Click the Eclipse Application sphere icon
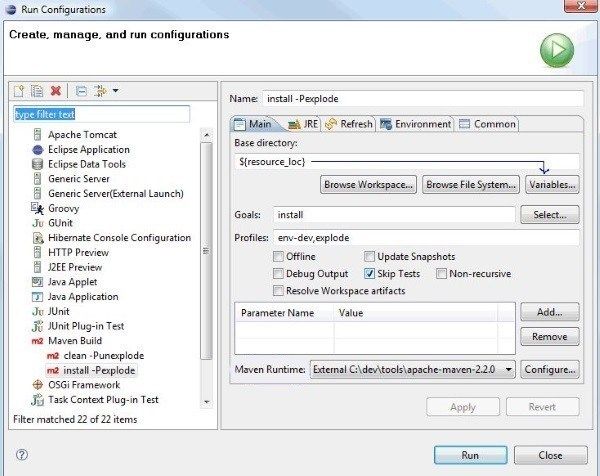The image size is (600, 476). [38, 150]
